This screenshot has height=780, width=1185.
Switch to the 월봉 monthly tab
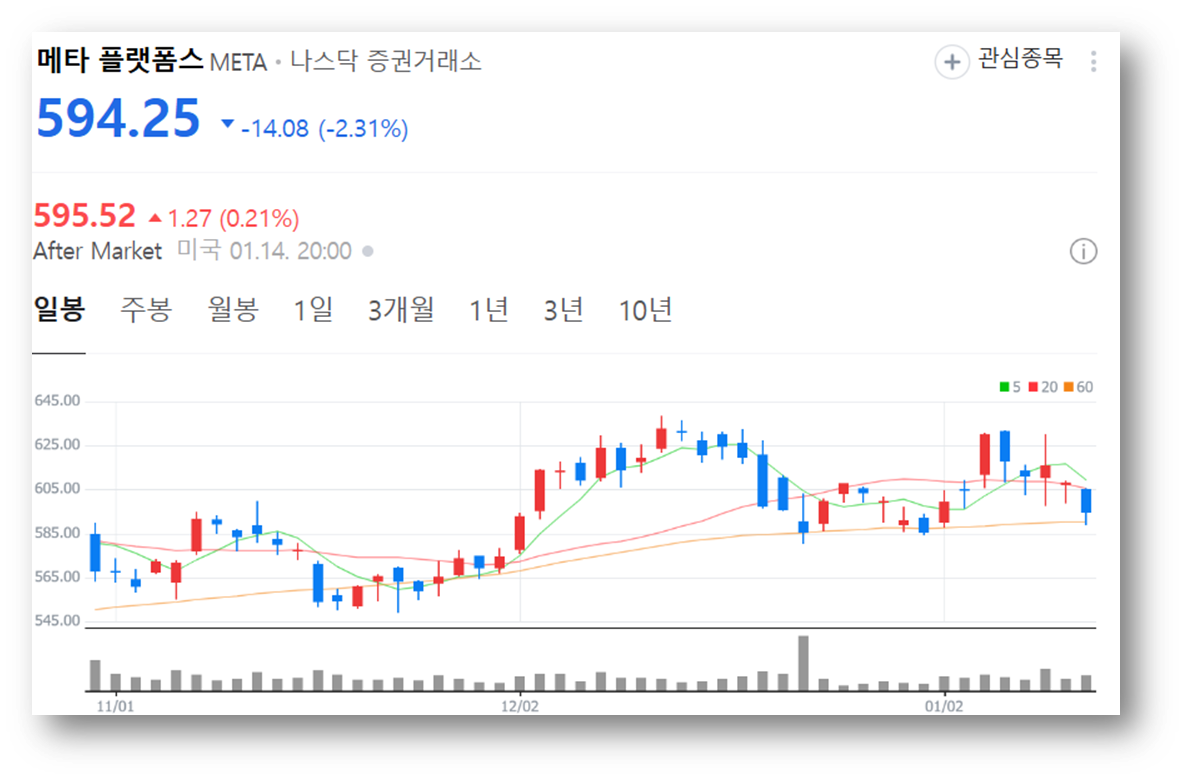(x=233, y=309)
